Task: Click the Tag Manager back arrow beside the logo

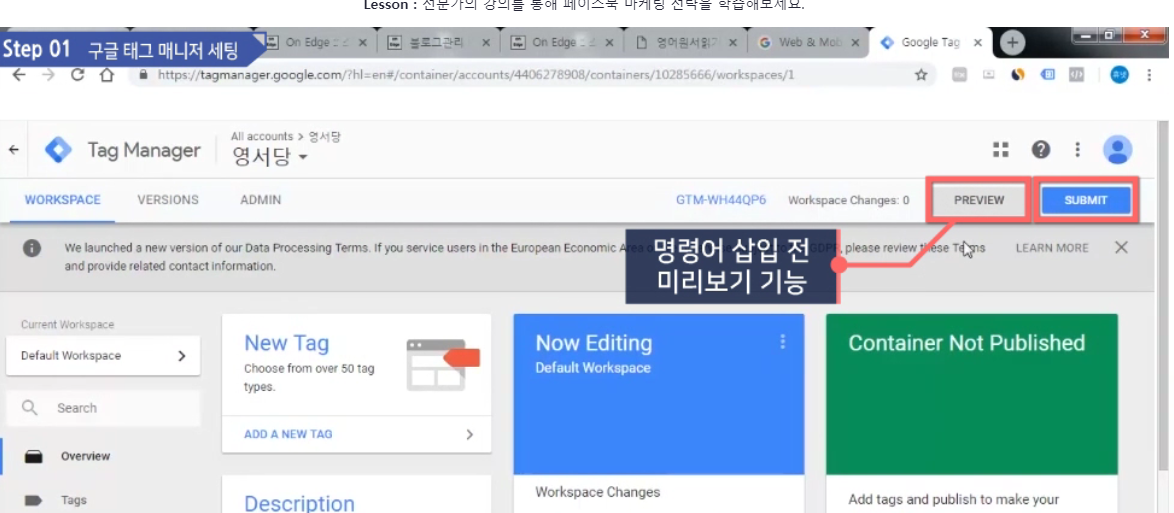Action: (x=13, y=150)
